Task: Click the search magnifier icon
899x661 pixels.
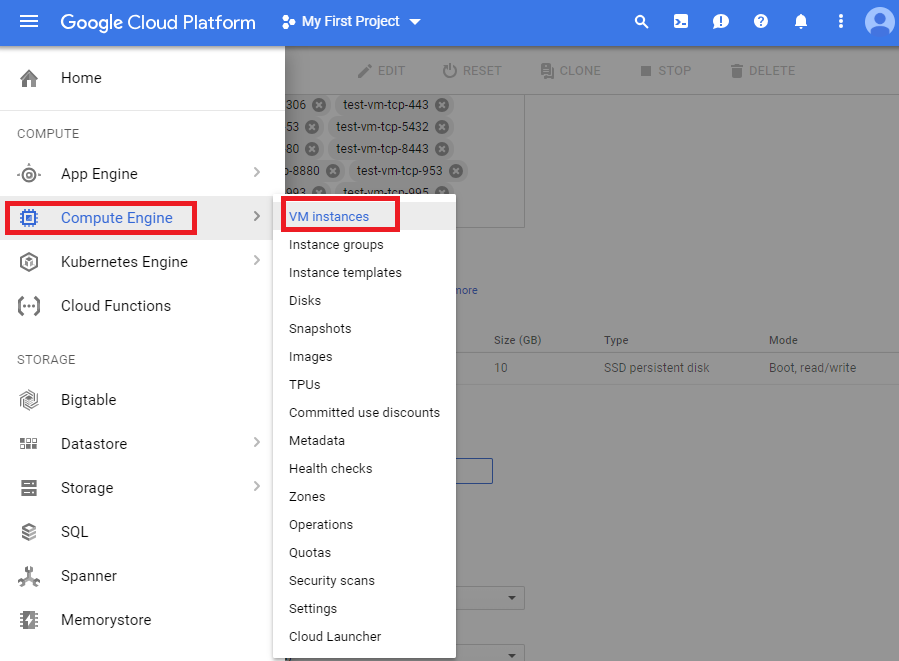Action: pos(642,21)
